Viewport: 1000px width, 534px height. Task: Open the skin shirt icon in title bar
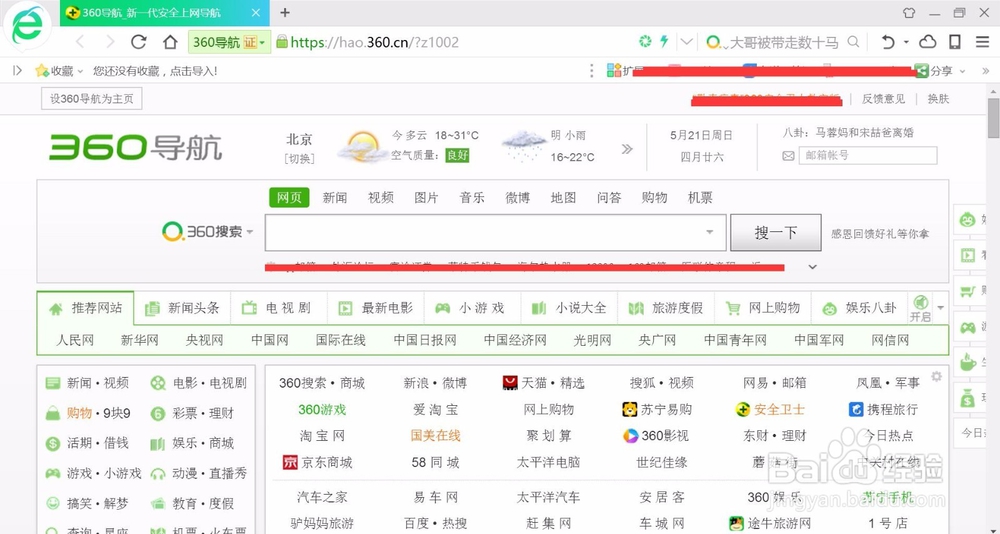pos(909,12)
